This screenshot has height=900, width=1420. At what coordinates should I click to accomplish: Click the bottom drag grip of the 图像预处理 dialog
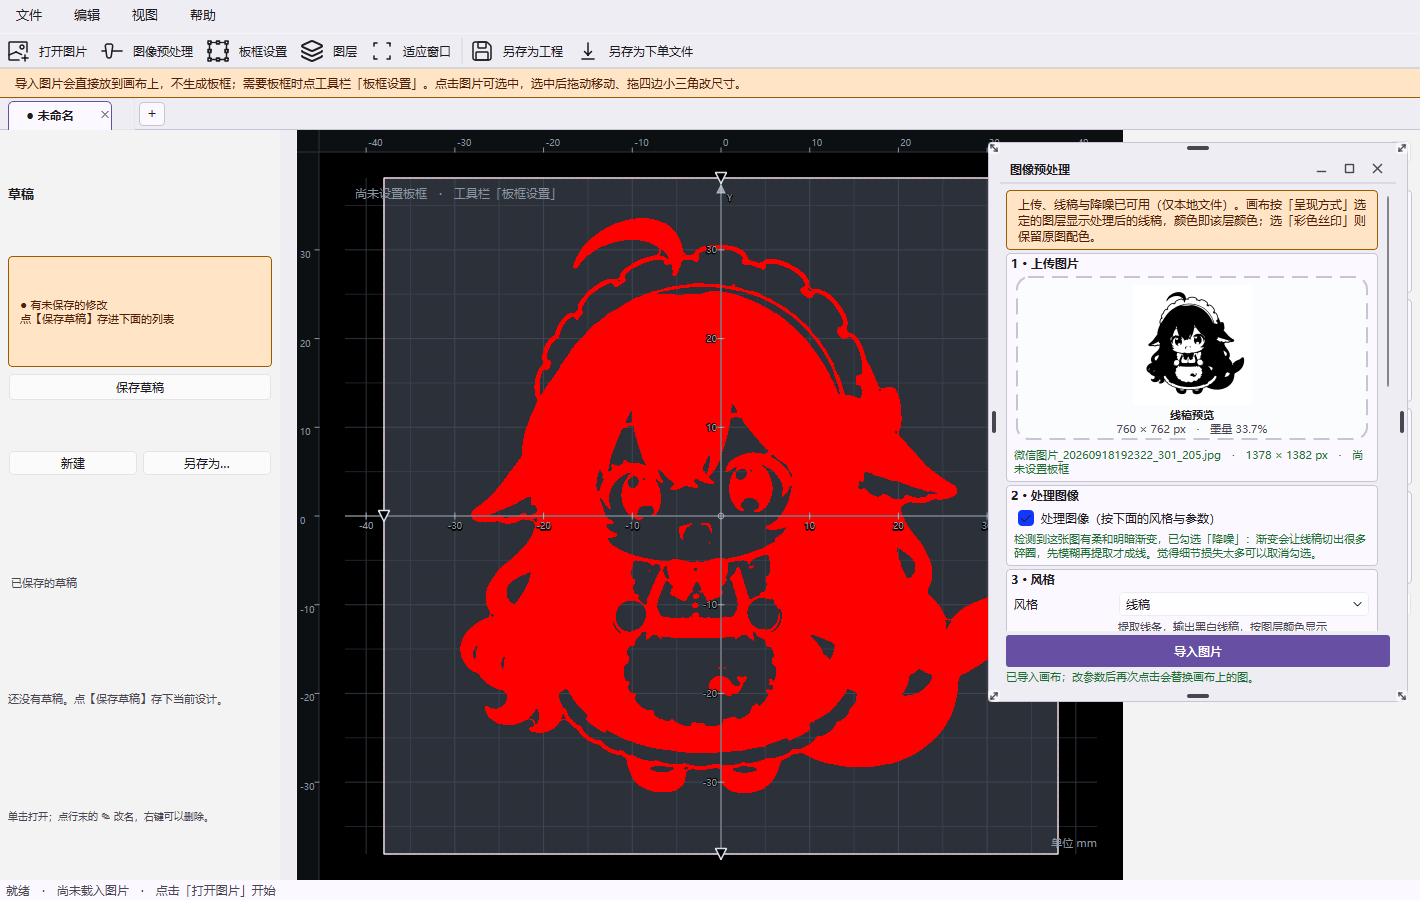1198,696
